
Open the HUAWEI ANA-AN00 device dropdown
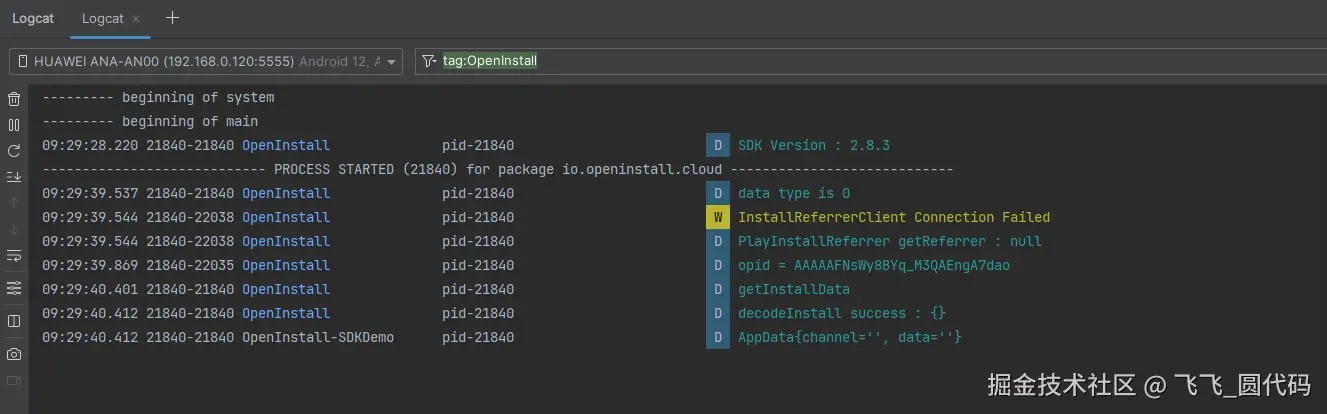(x=206, y=61)
